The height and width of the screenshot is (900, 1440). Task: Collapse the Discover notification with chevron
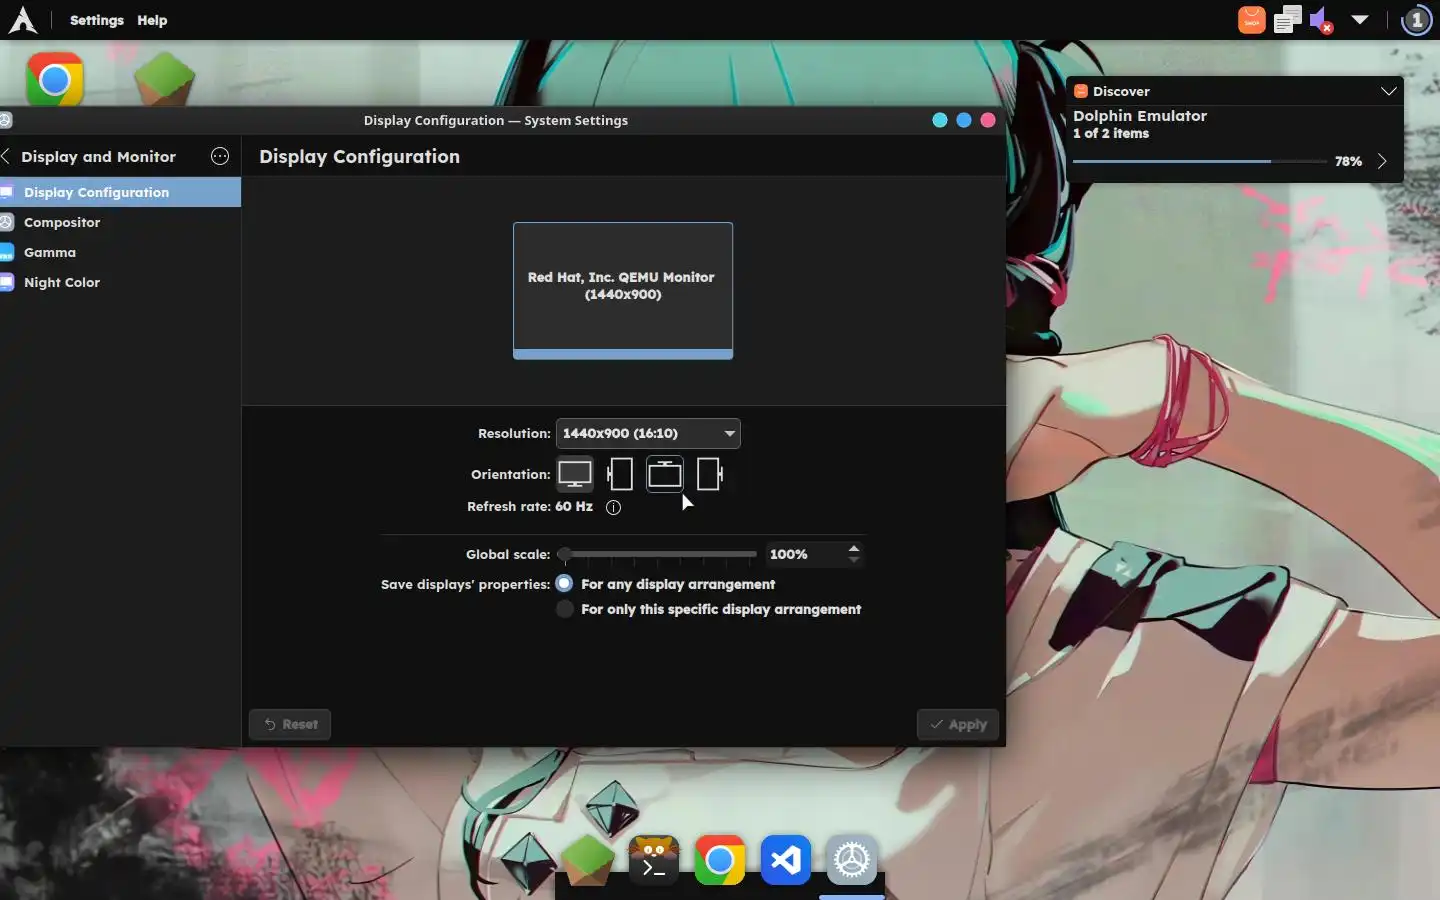(1389, 91)
